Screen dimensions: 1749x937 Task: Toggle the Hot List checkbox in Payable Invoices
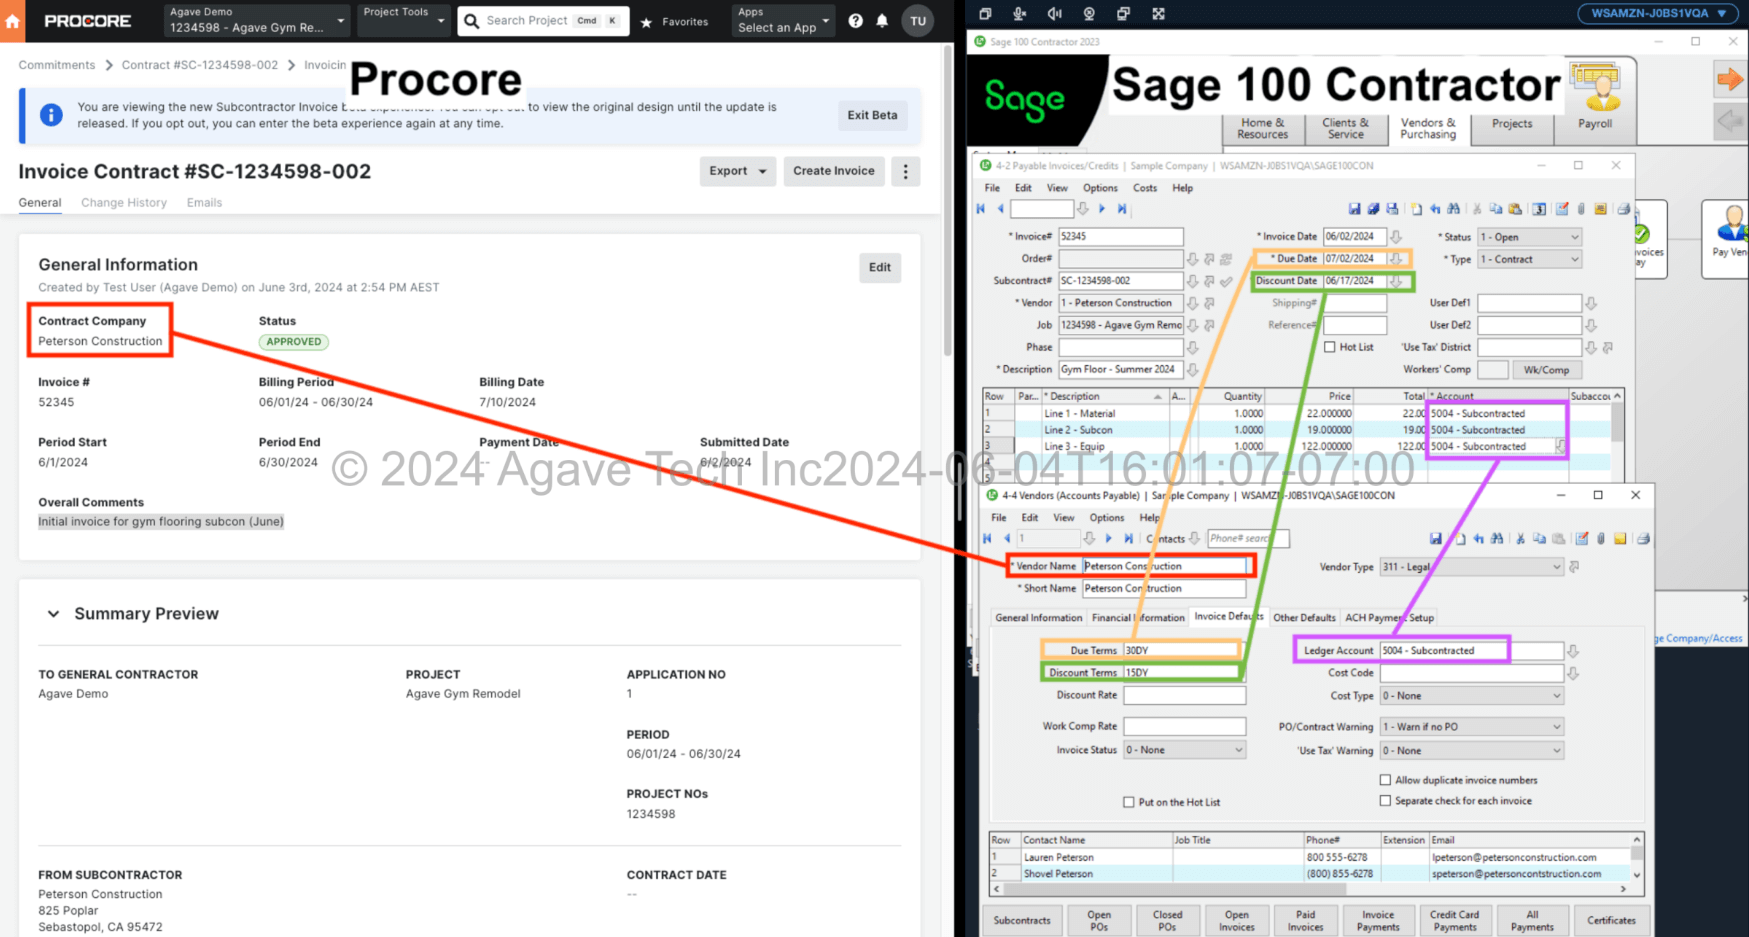pos(1330,347)
